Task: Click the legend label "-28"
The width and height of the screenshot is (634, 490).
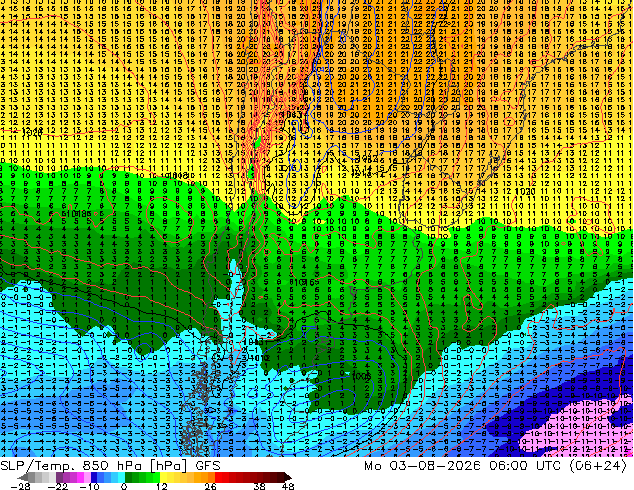Action: pos(20,486)
